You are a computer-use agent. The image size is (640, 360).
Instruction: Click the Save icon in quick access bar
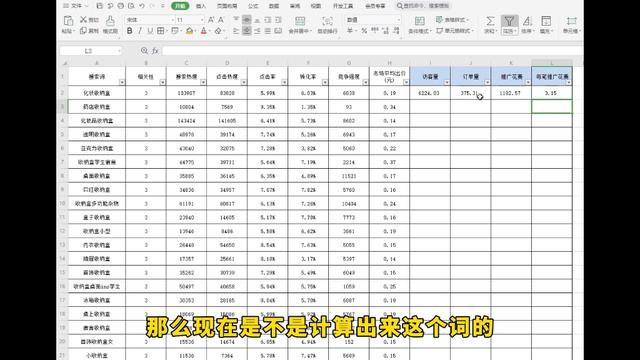[100, 6]
